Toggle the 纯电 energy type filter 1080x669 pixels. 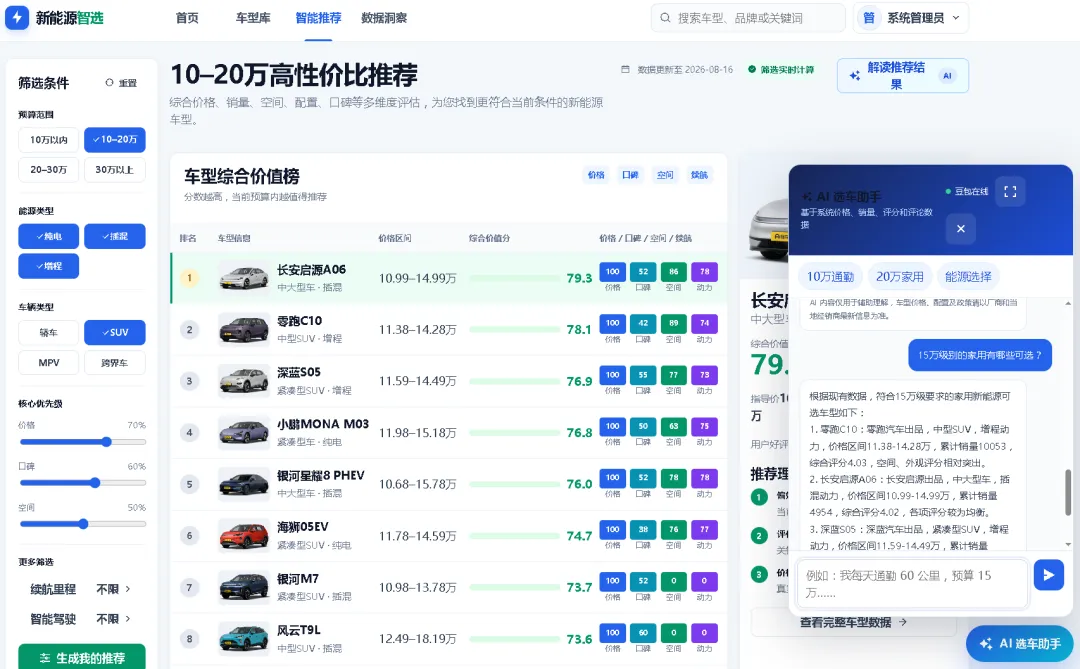coord(48,236)
